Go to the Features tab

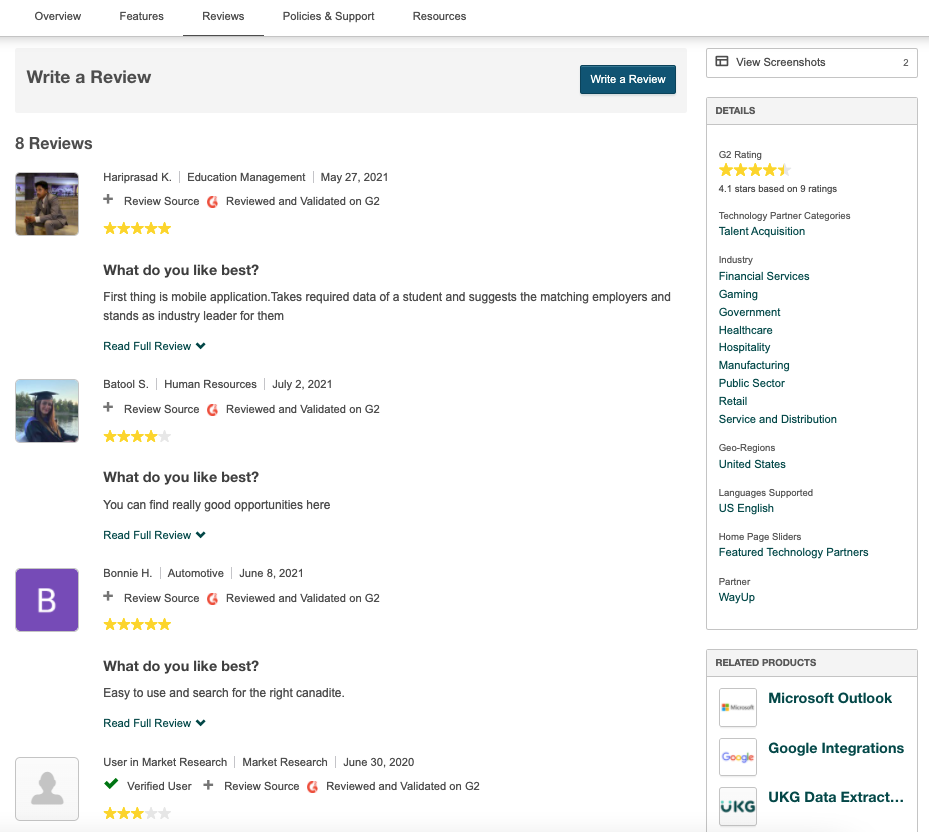pyautogui.click(x=141, y=16)
